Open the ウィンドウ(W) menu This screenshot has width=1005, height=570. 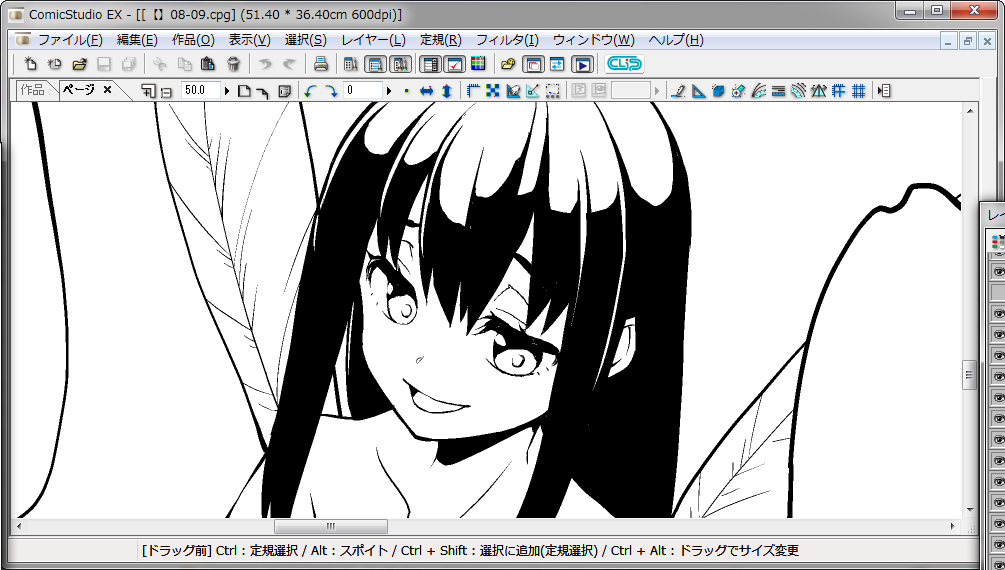pyautogui.click(x=594, y=40)
